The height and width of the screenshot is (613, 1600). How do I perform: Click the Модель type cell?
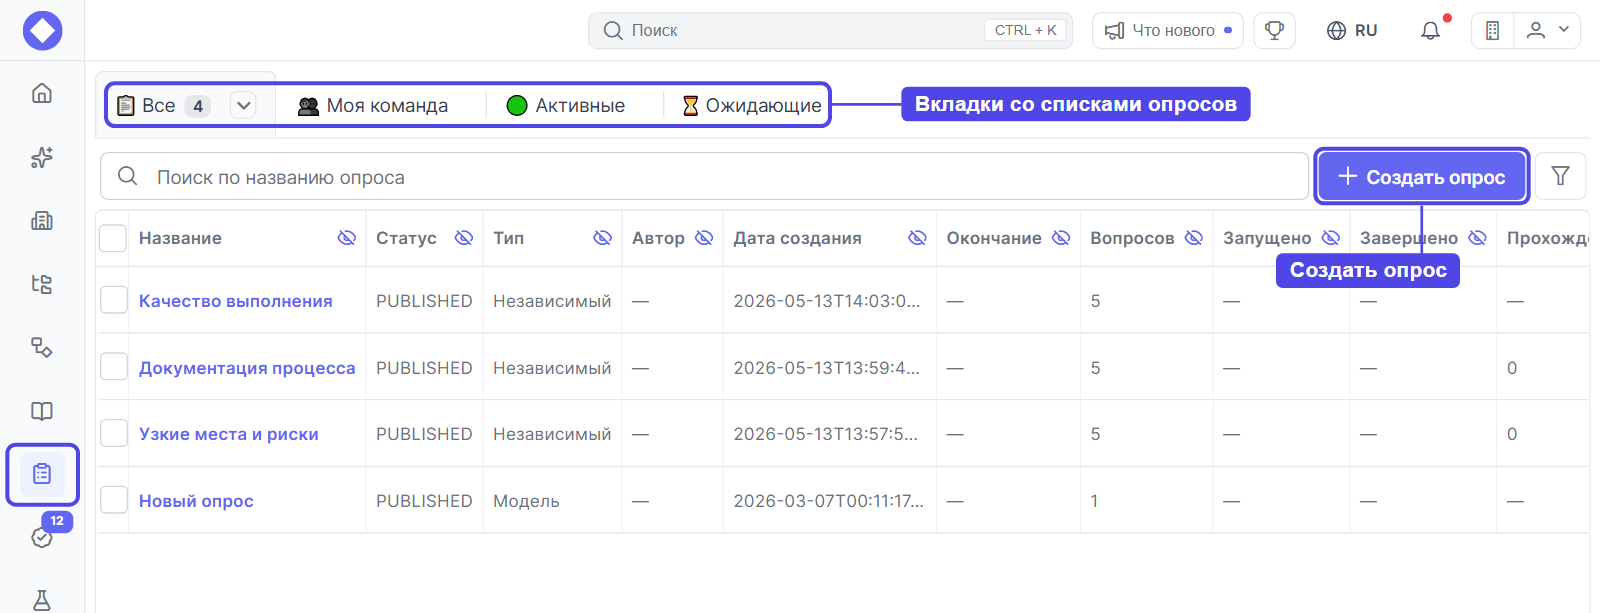click(x=526, y=501)
